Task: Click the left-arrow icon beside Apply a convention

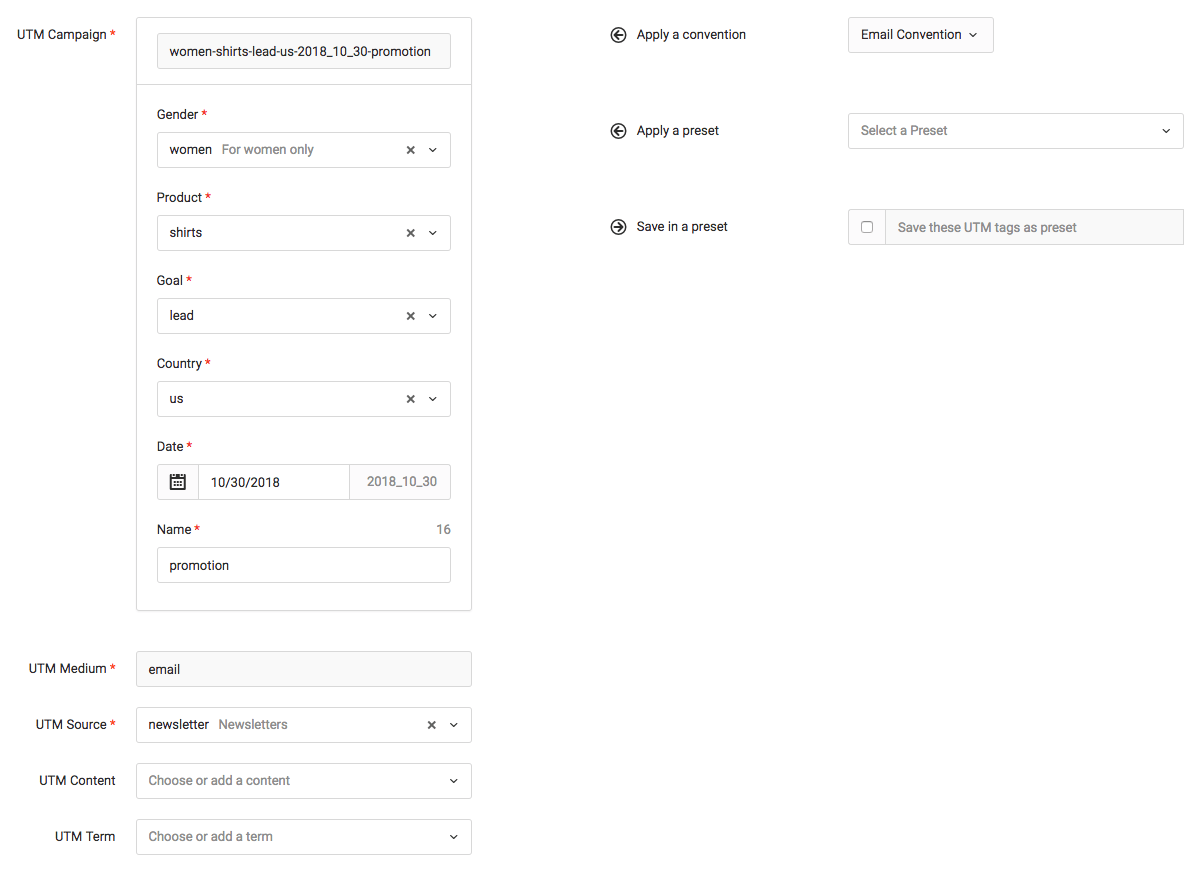Action: click(618, 34)
